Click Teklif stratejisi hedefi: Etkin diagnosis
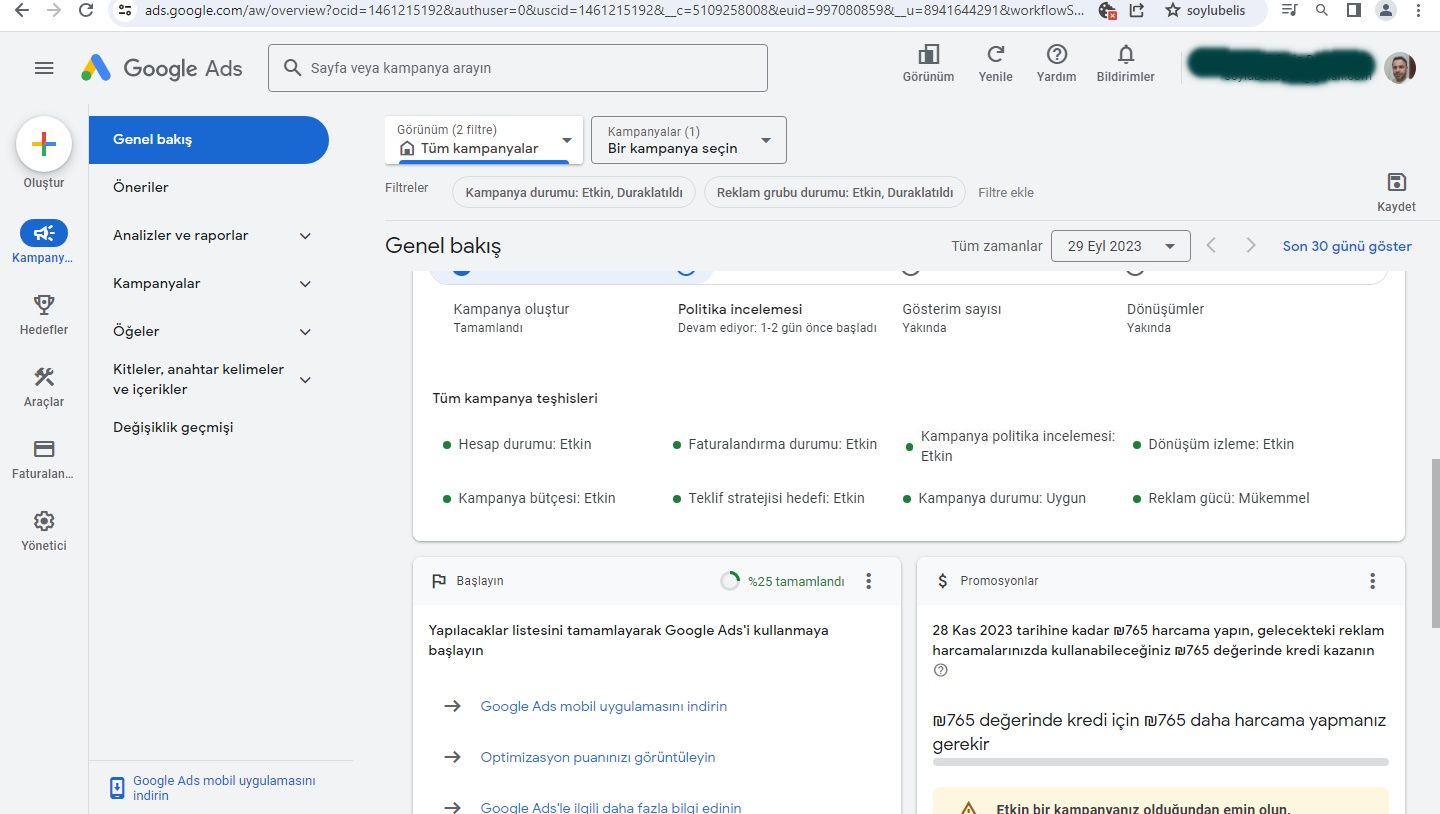Viewport: 1440px width, 814px height. tap(768, 498)
